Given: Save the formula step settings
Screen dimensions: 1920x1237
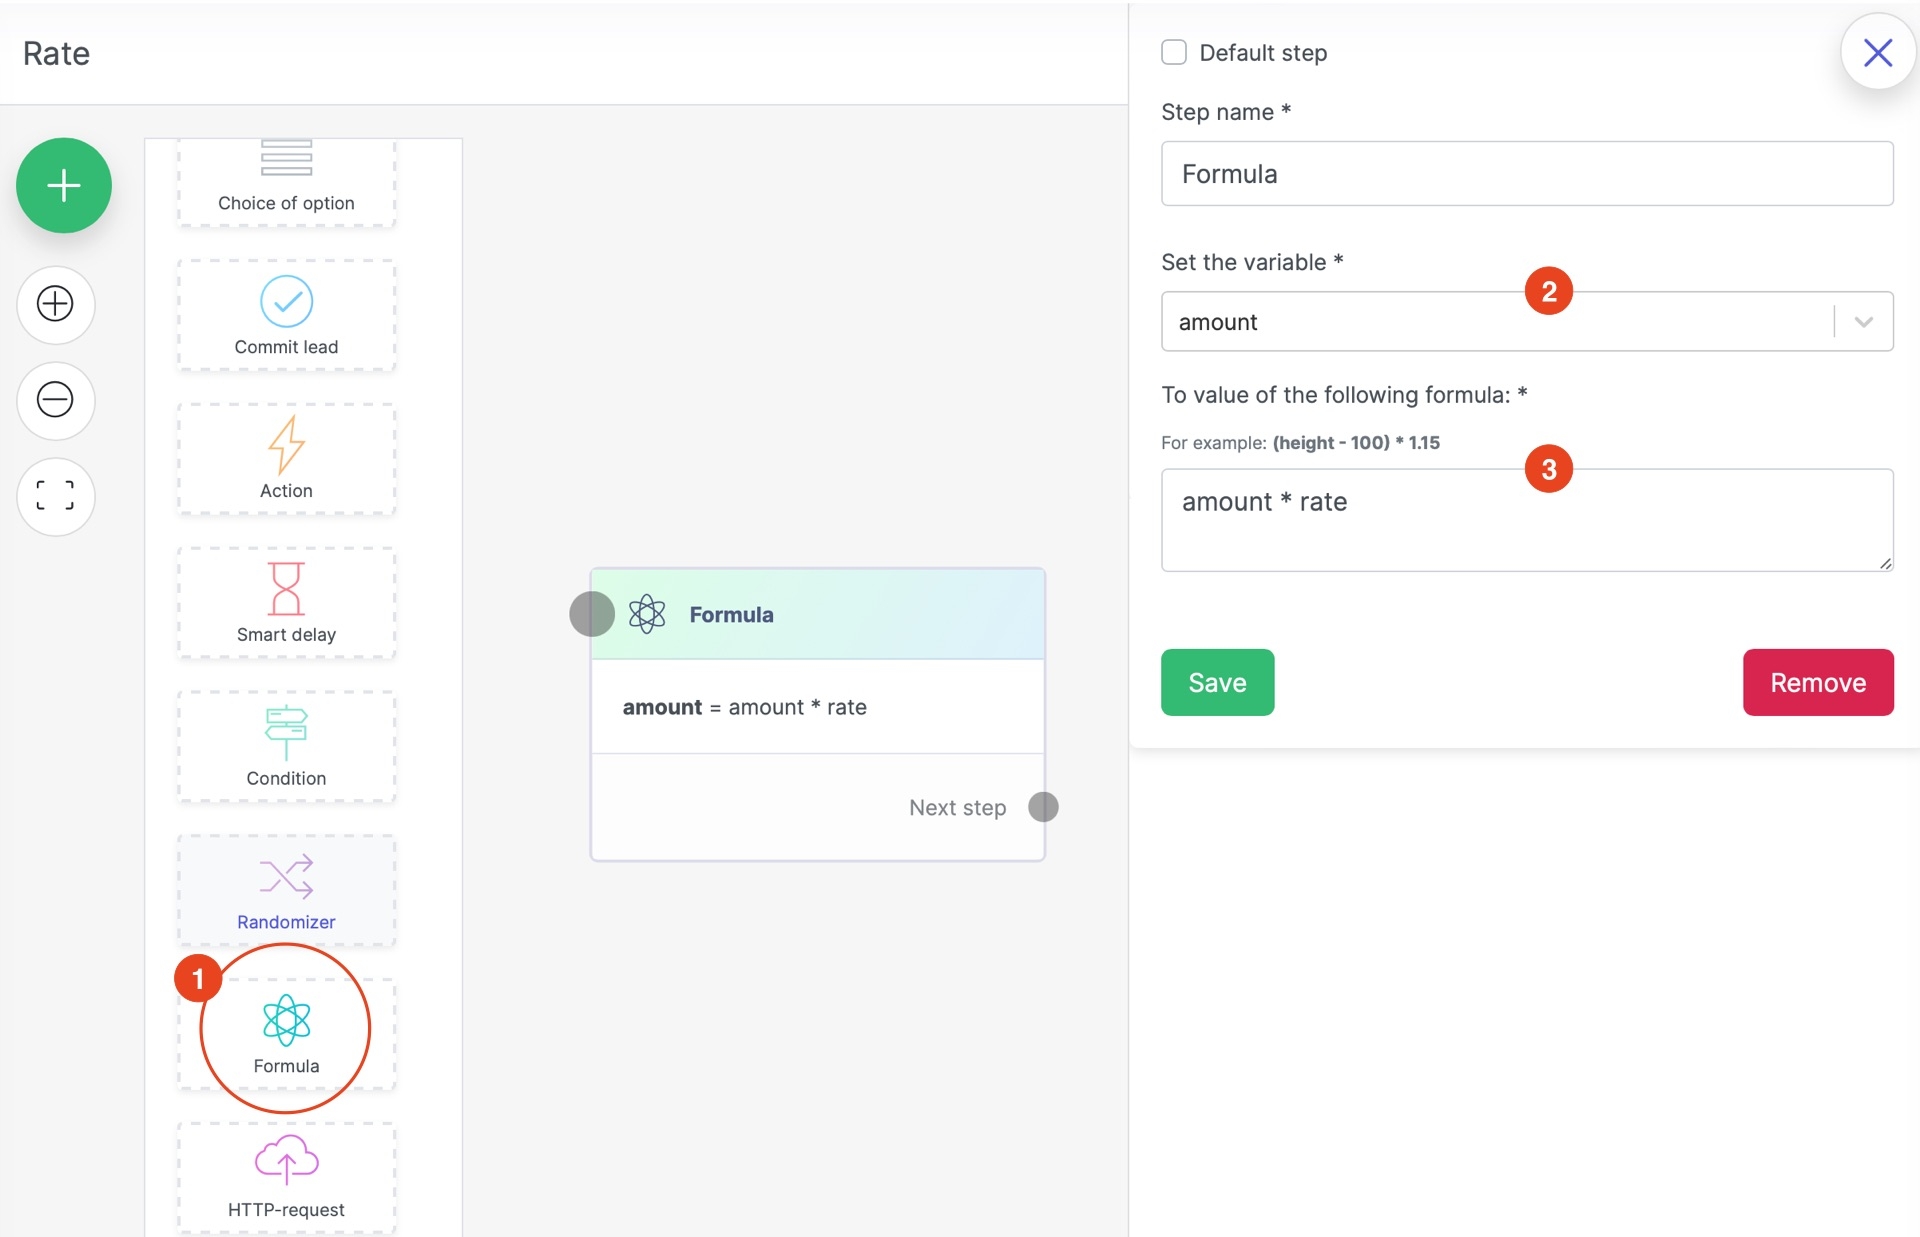Looking at the screenshot, I should [x=1217, y=682].
